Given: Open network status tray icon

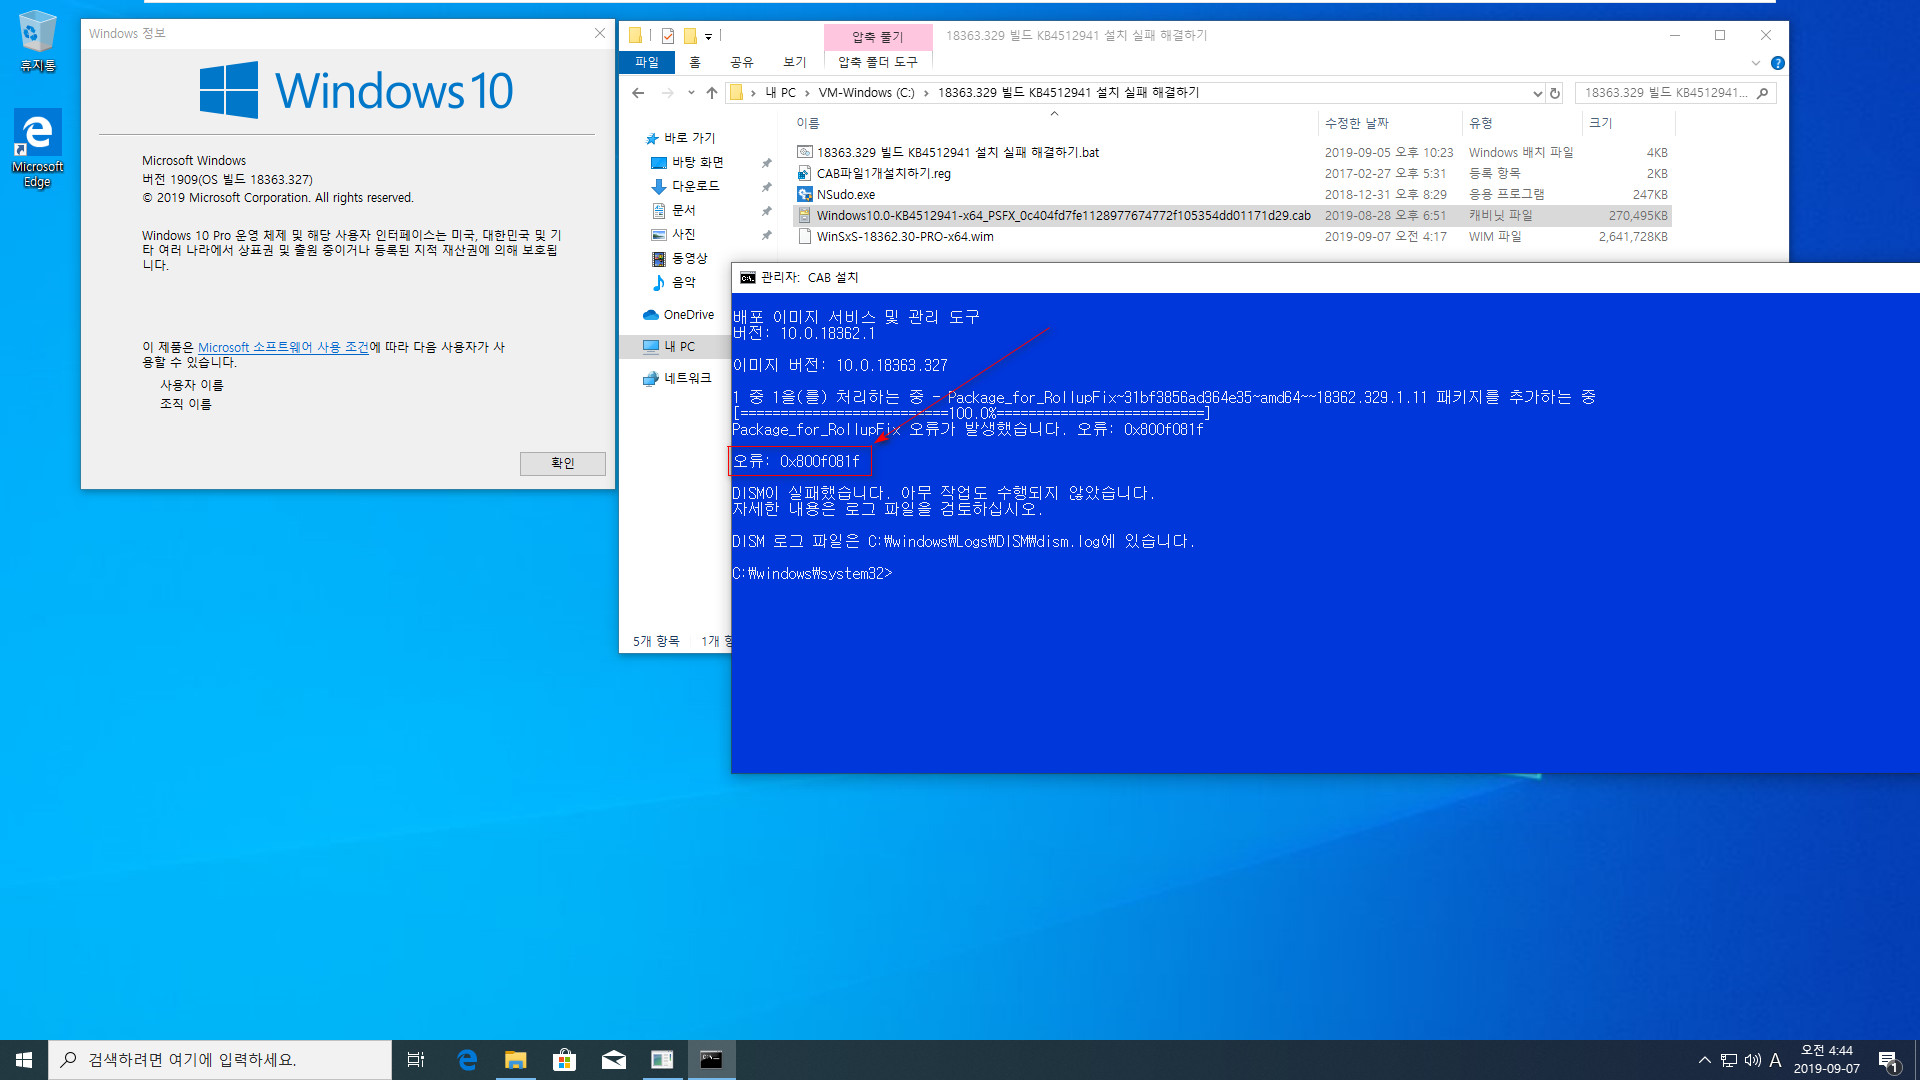Looking at the screenshot, I should (x=1729, y=1060).
